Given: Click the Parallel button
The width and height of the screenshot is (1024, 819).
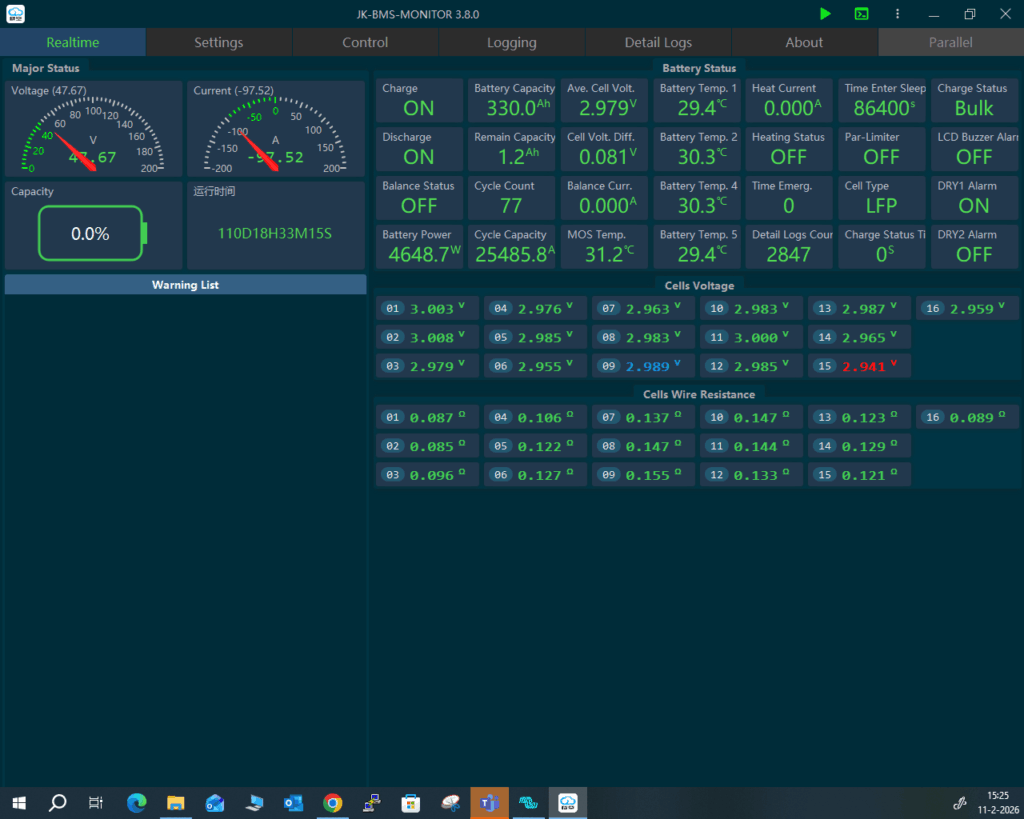Looking at the screenshot, I should [949, 42].
